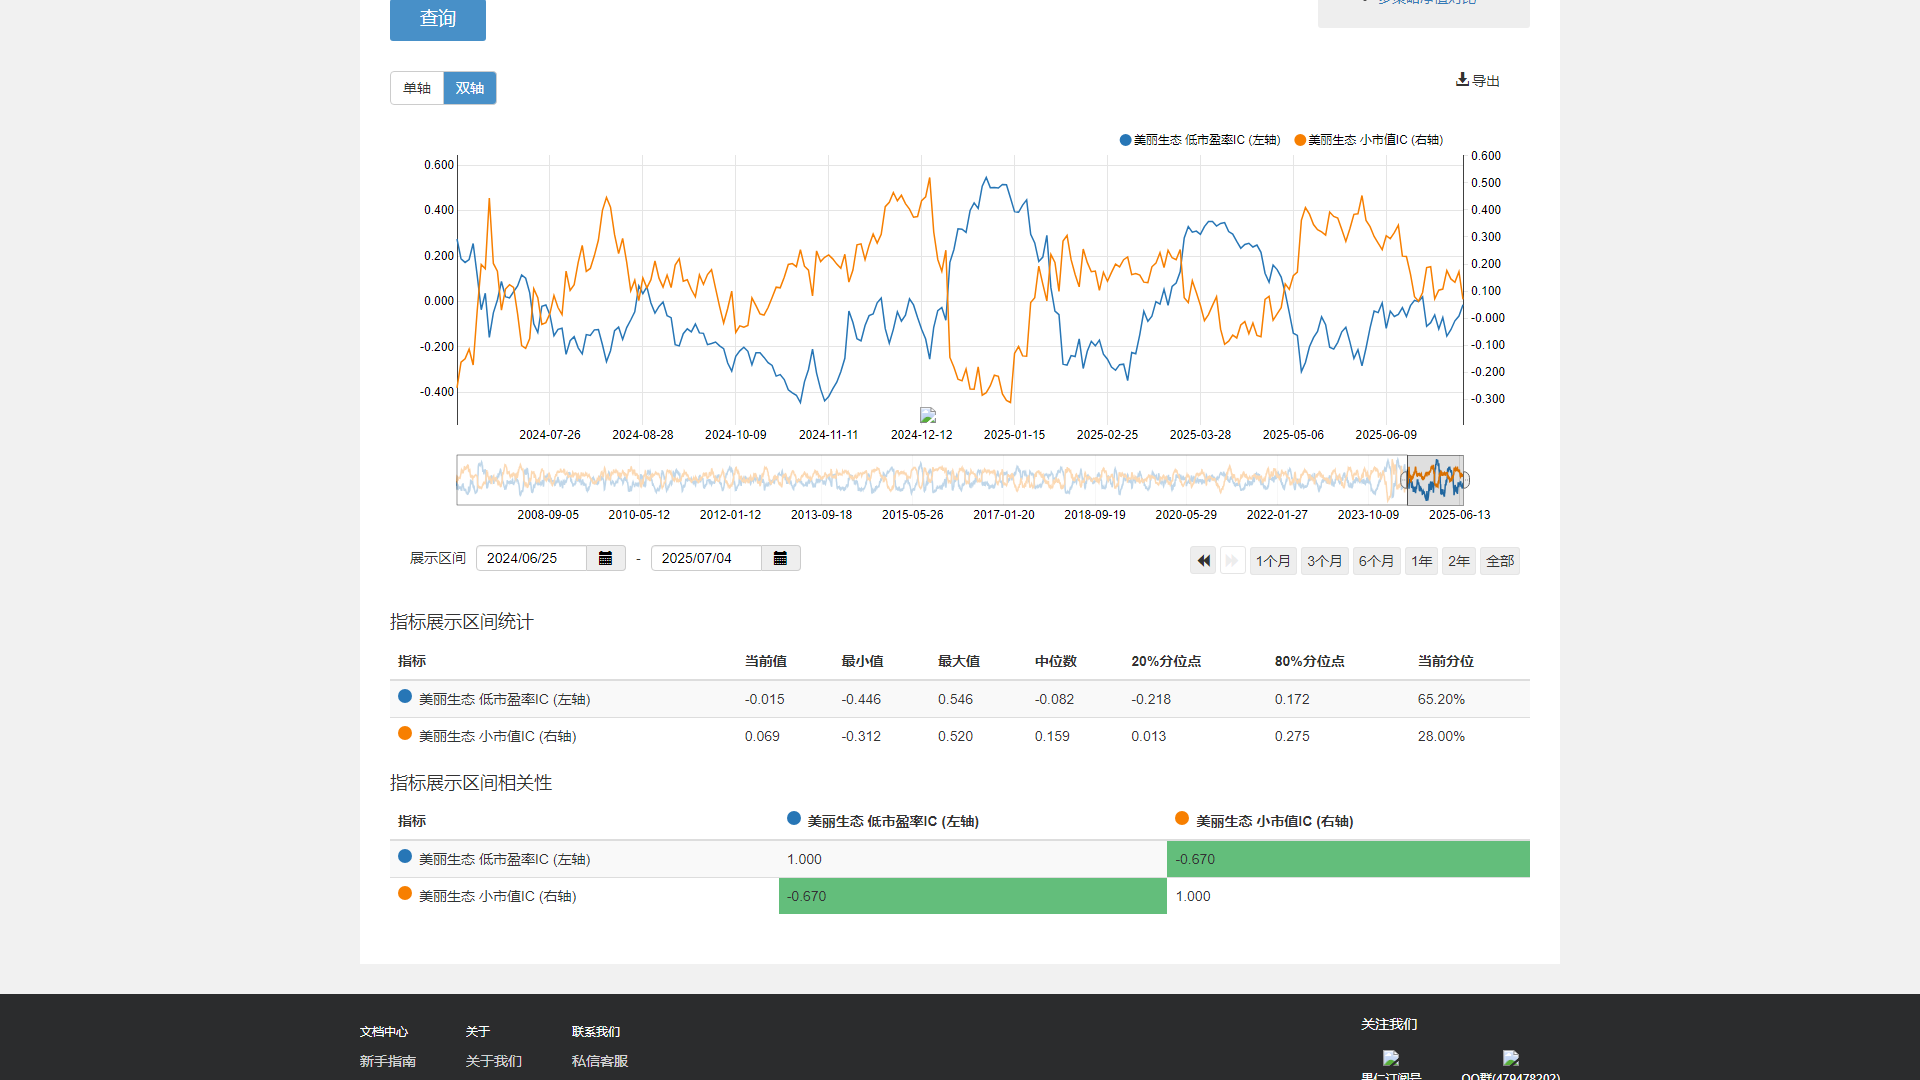
Task: Open the 新手指南 footer link
Action: (x=388, y=1061)
